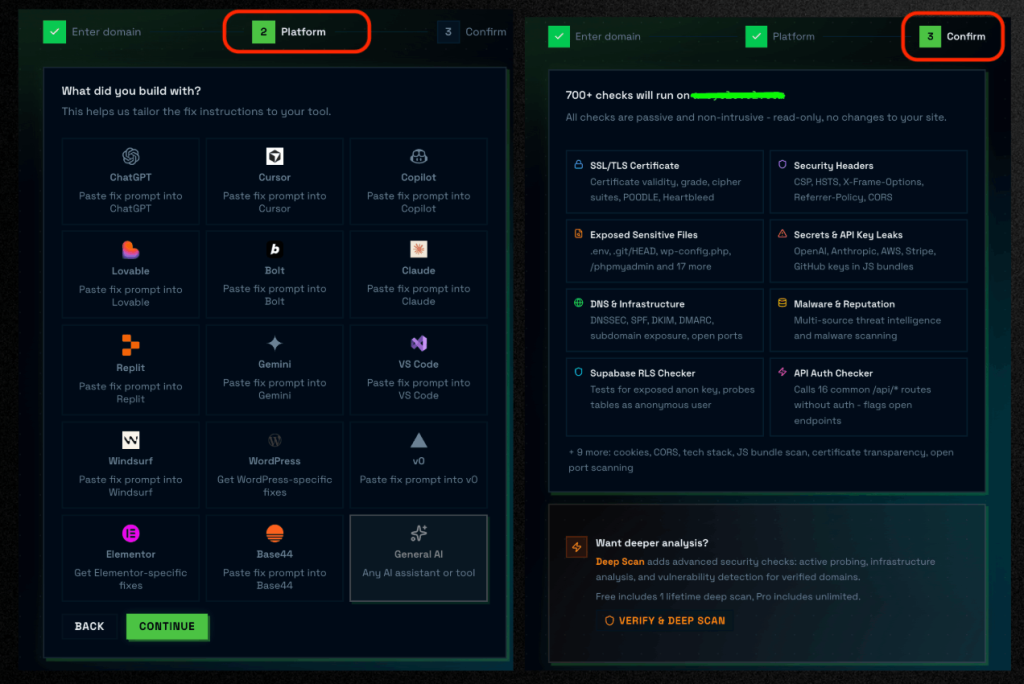Pick the Claude starburst icon
1024x684 pixels.
tap(419, 249)
